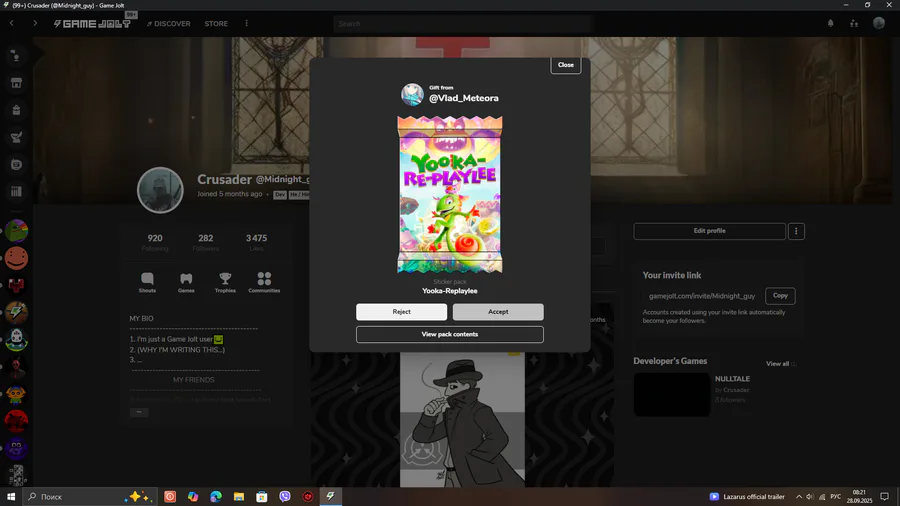The image size is (900, 506).
Task: Click the Windows taskbar search box
Action: (x=90, y=496)
